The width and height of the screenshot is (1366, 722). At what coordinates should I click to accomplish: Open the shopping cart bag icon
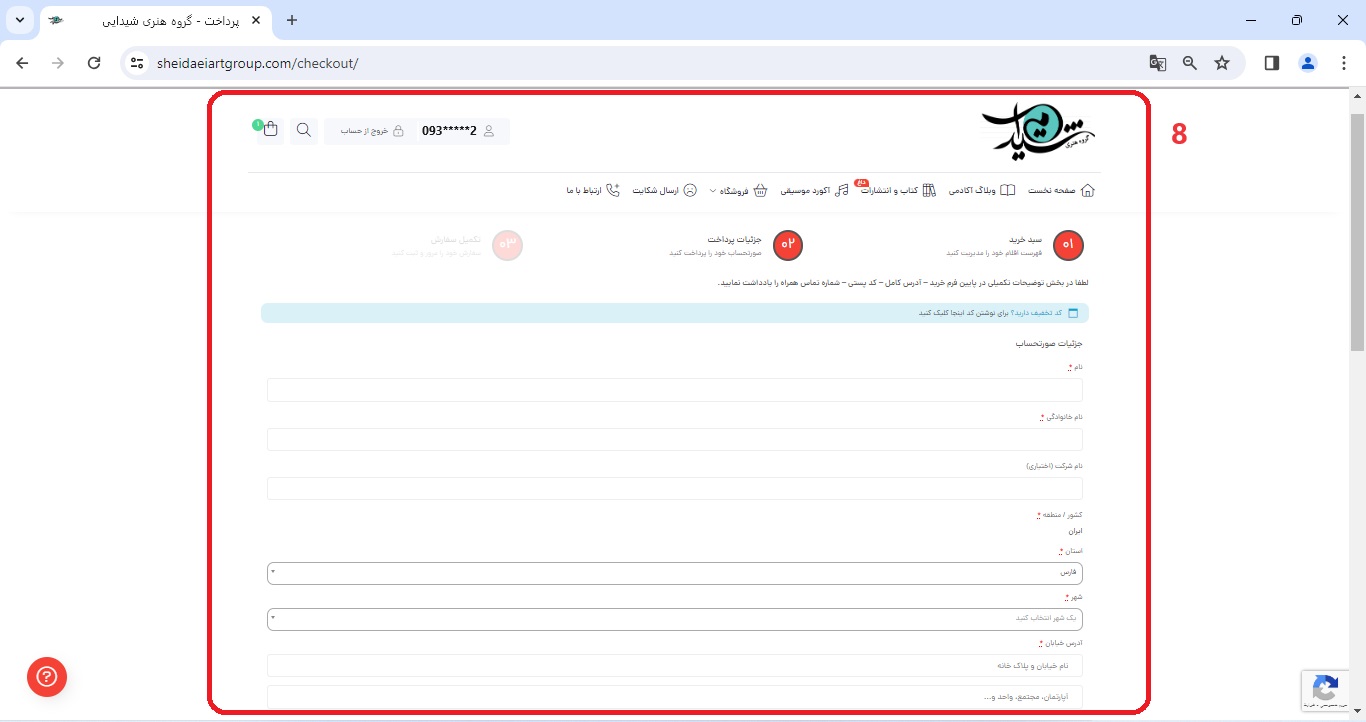click(270, 130)
